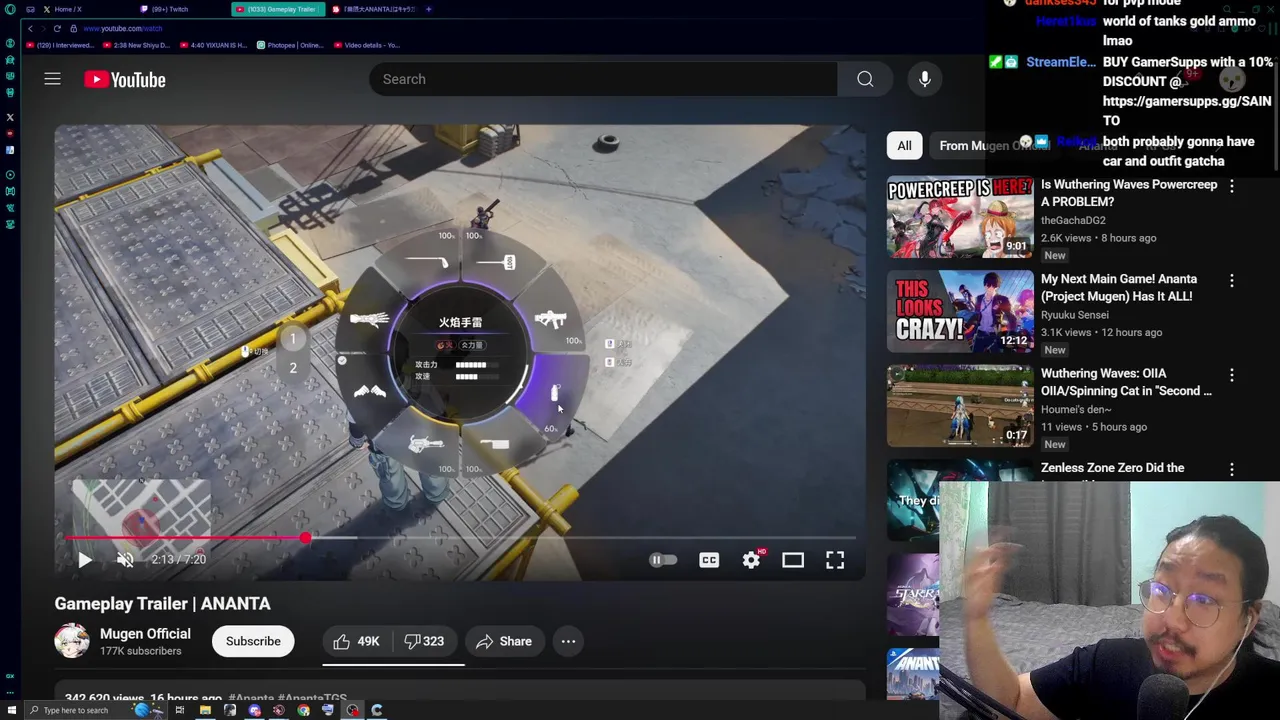Select the From Mugen Official chip

click(995, 146)
